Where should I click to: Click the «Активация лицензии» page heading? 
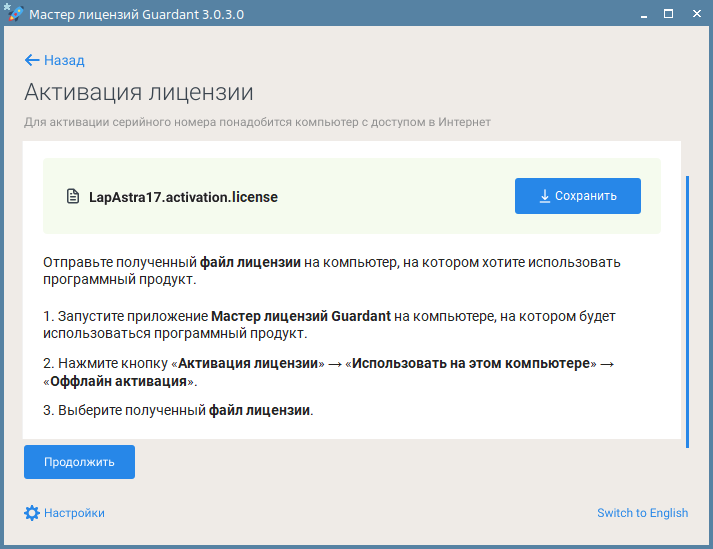(x=139, y=93)
